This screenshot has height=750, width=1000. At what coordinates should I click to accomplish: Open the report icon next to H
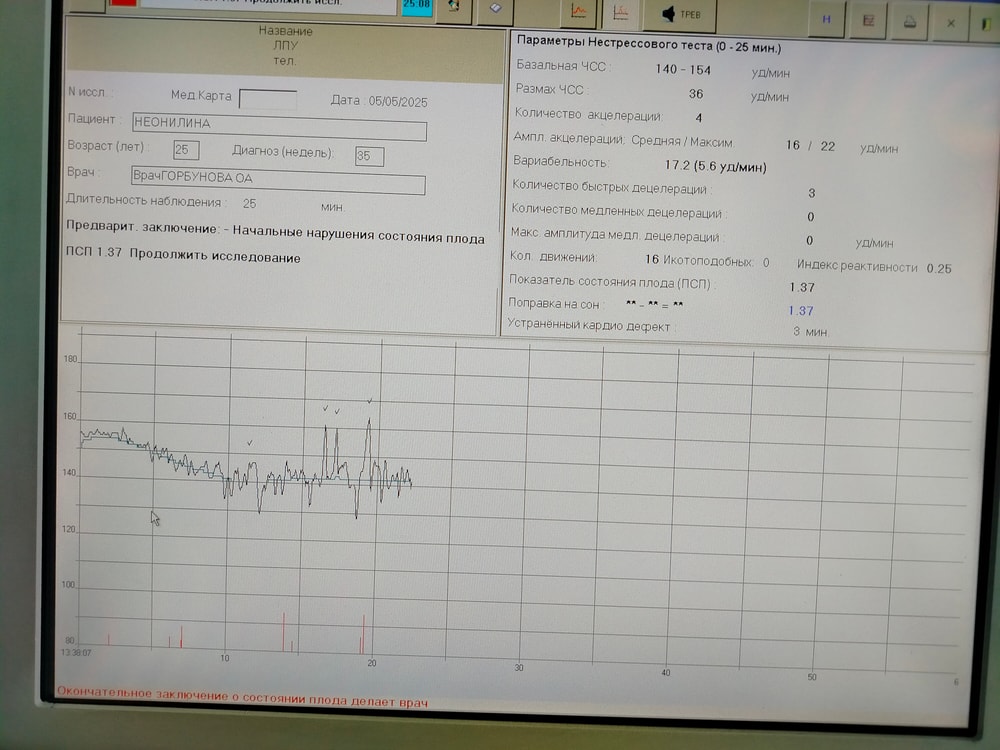click(x=868, y=19)
